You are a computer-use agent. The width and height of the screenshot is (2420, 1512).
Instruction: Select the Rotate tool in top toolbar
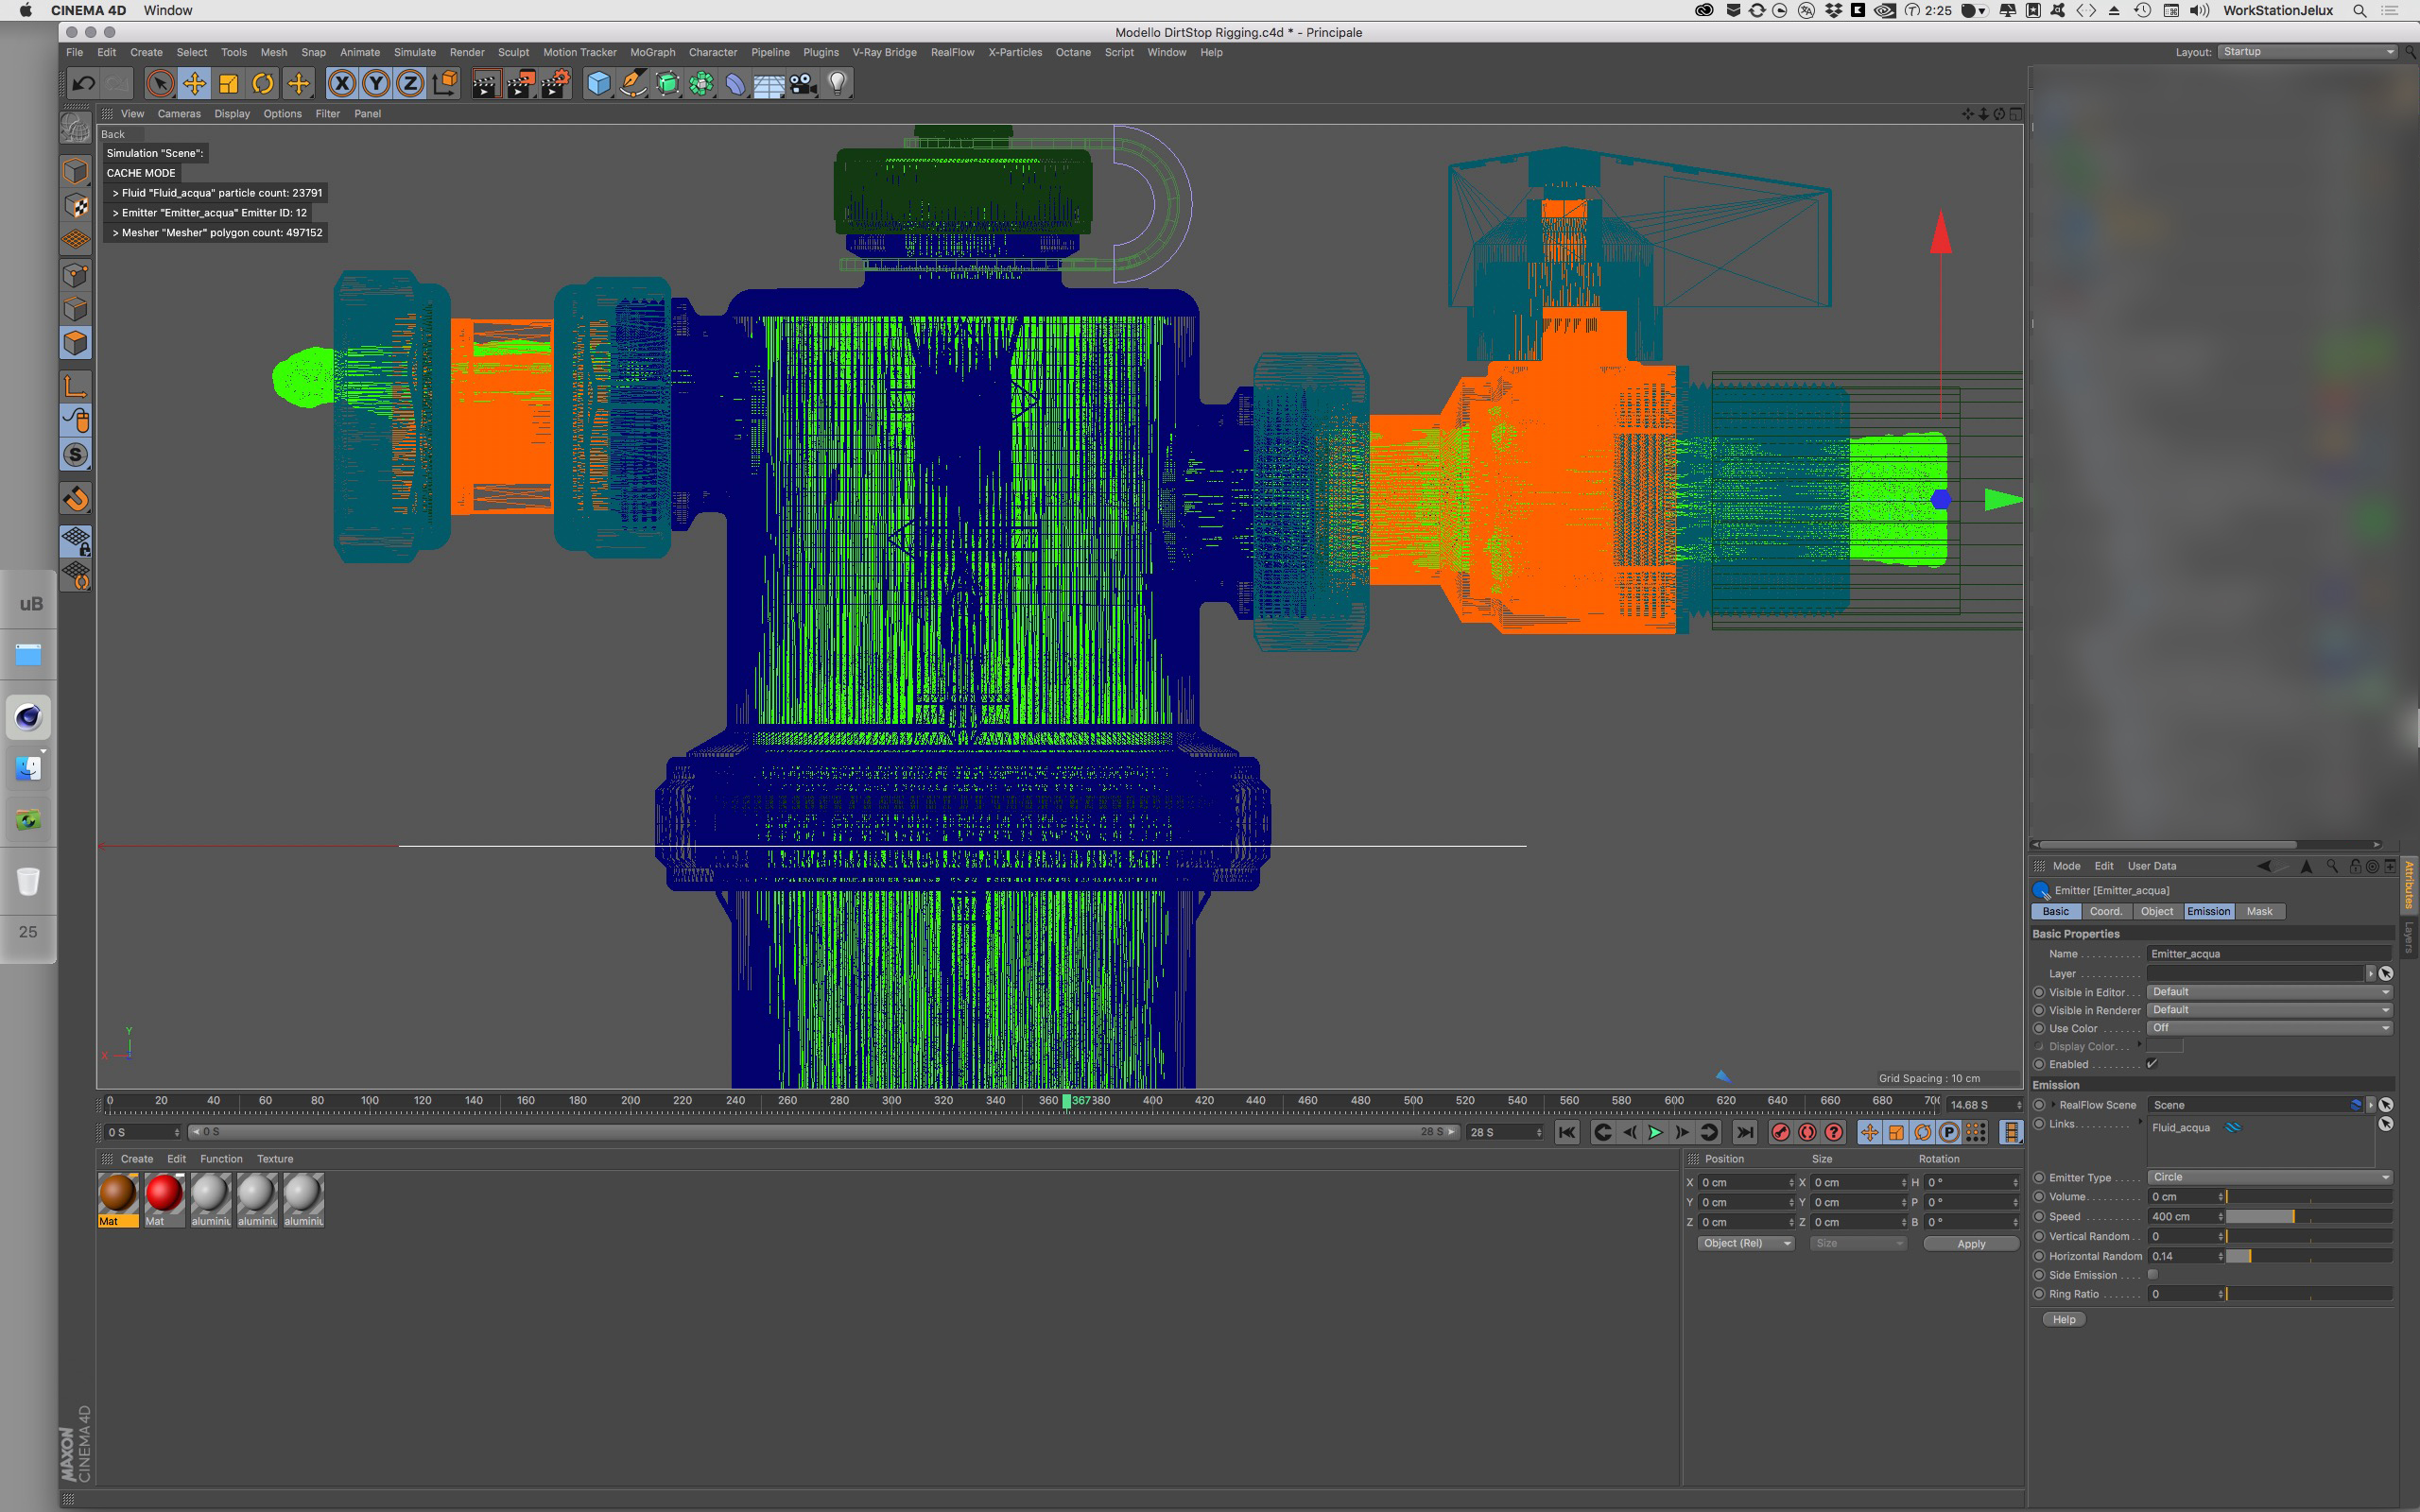click(x=263, y=84)
